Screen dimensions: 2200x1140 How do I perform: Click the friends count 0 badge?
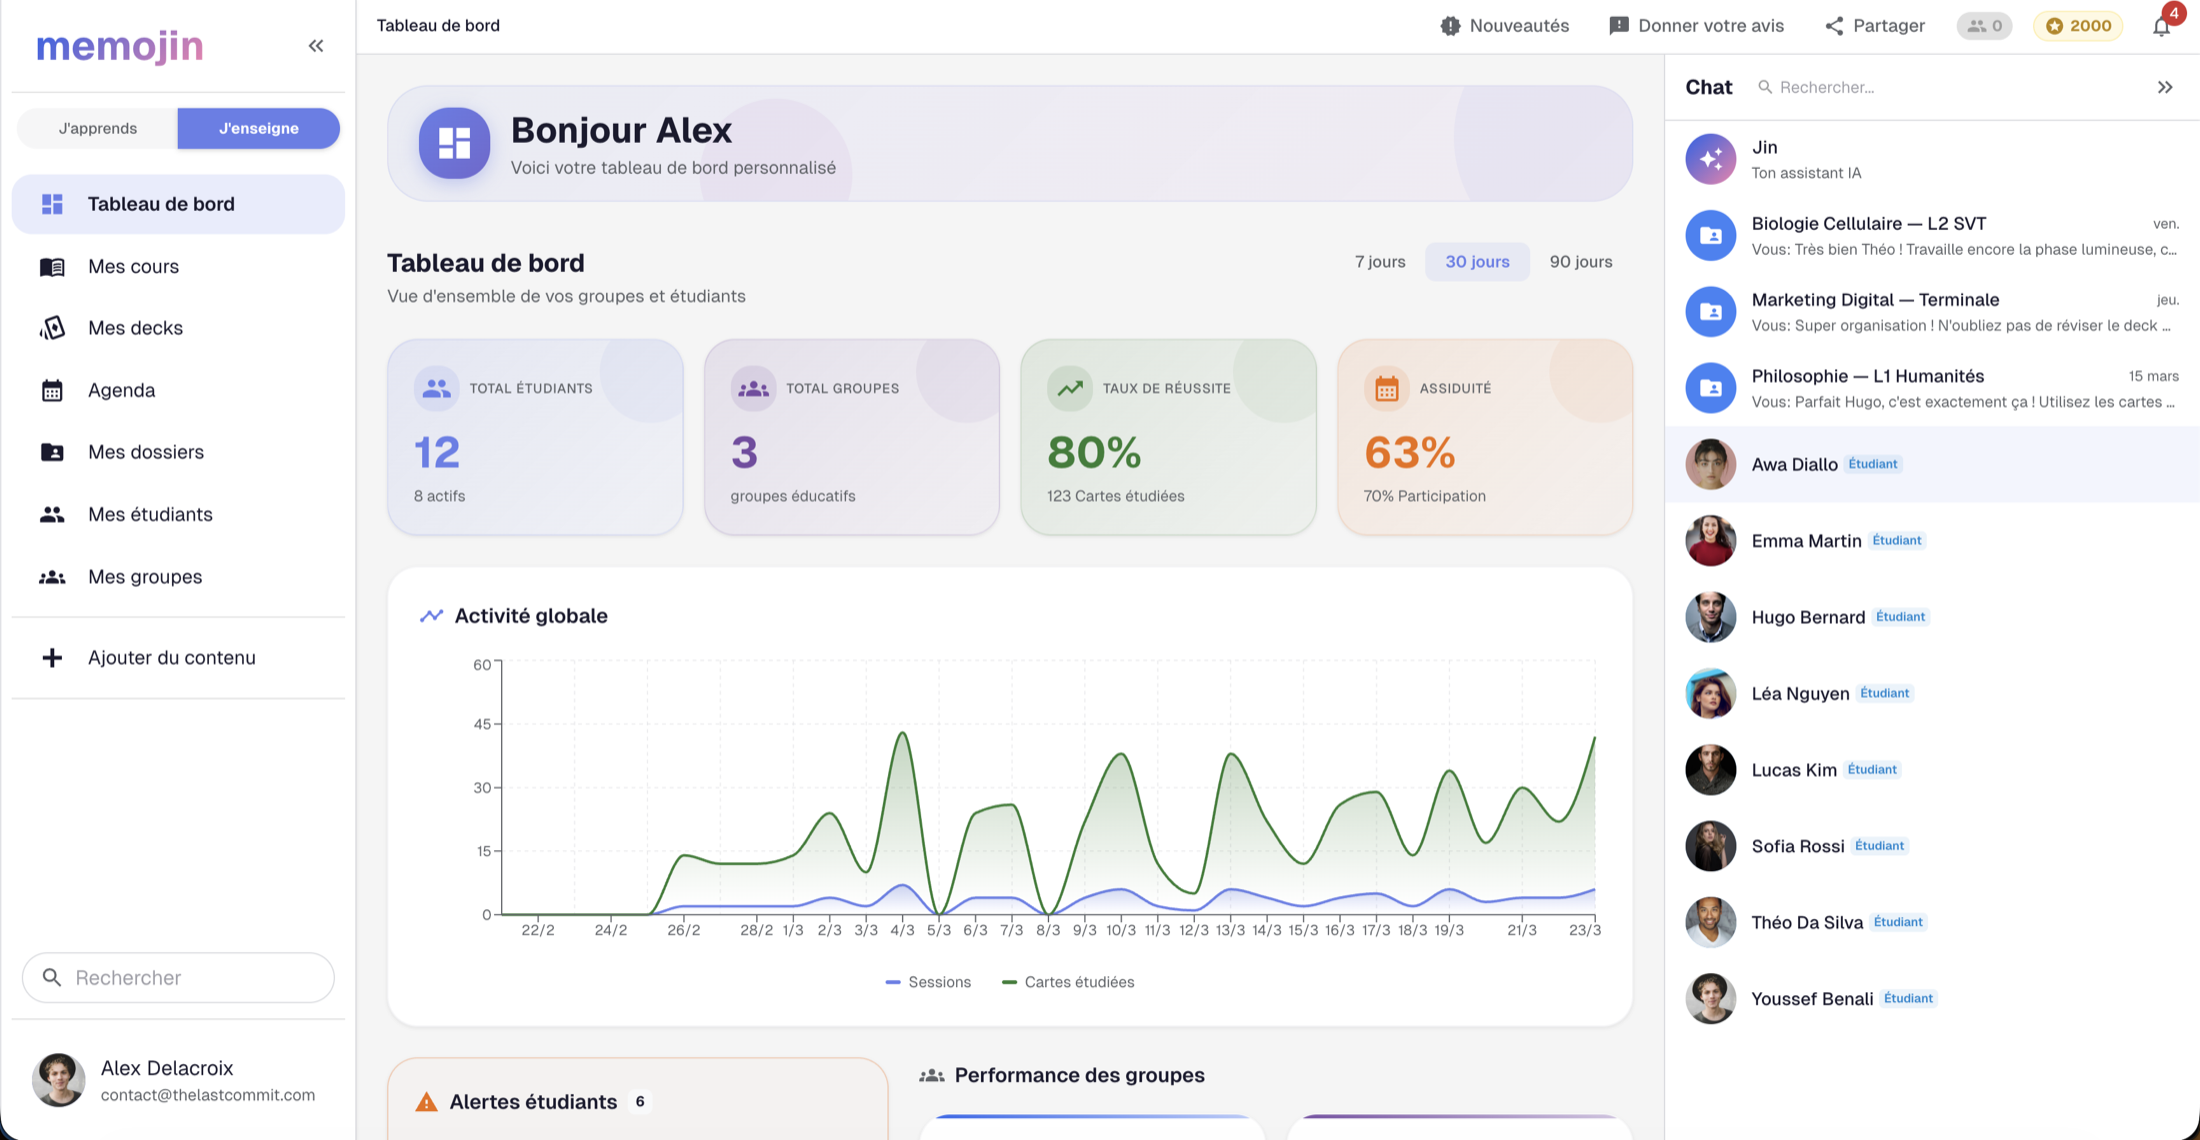[1984, 26]
